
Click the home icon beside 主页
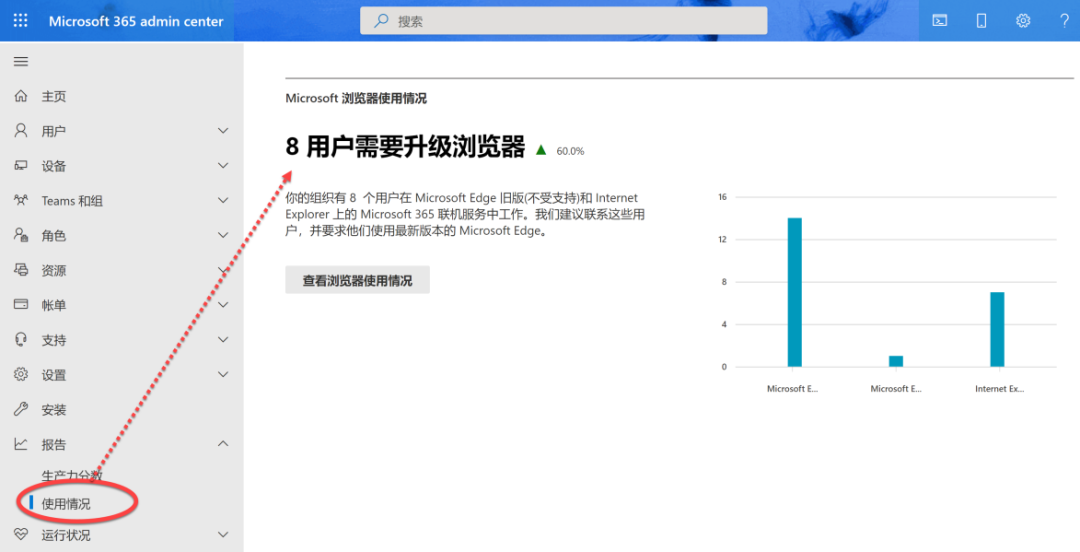point(21,96)
